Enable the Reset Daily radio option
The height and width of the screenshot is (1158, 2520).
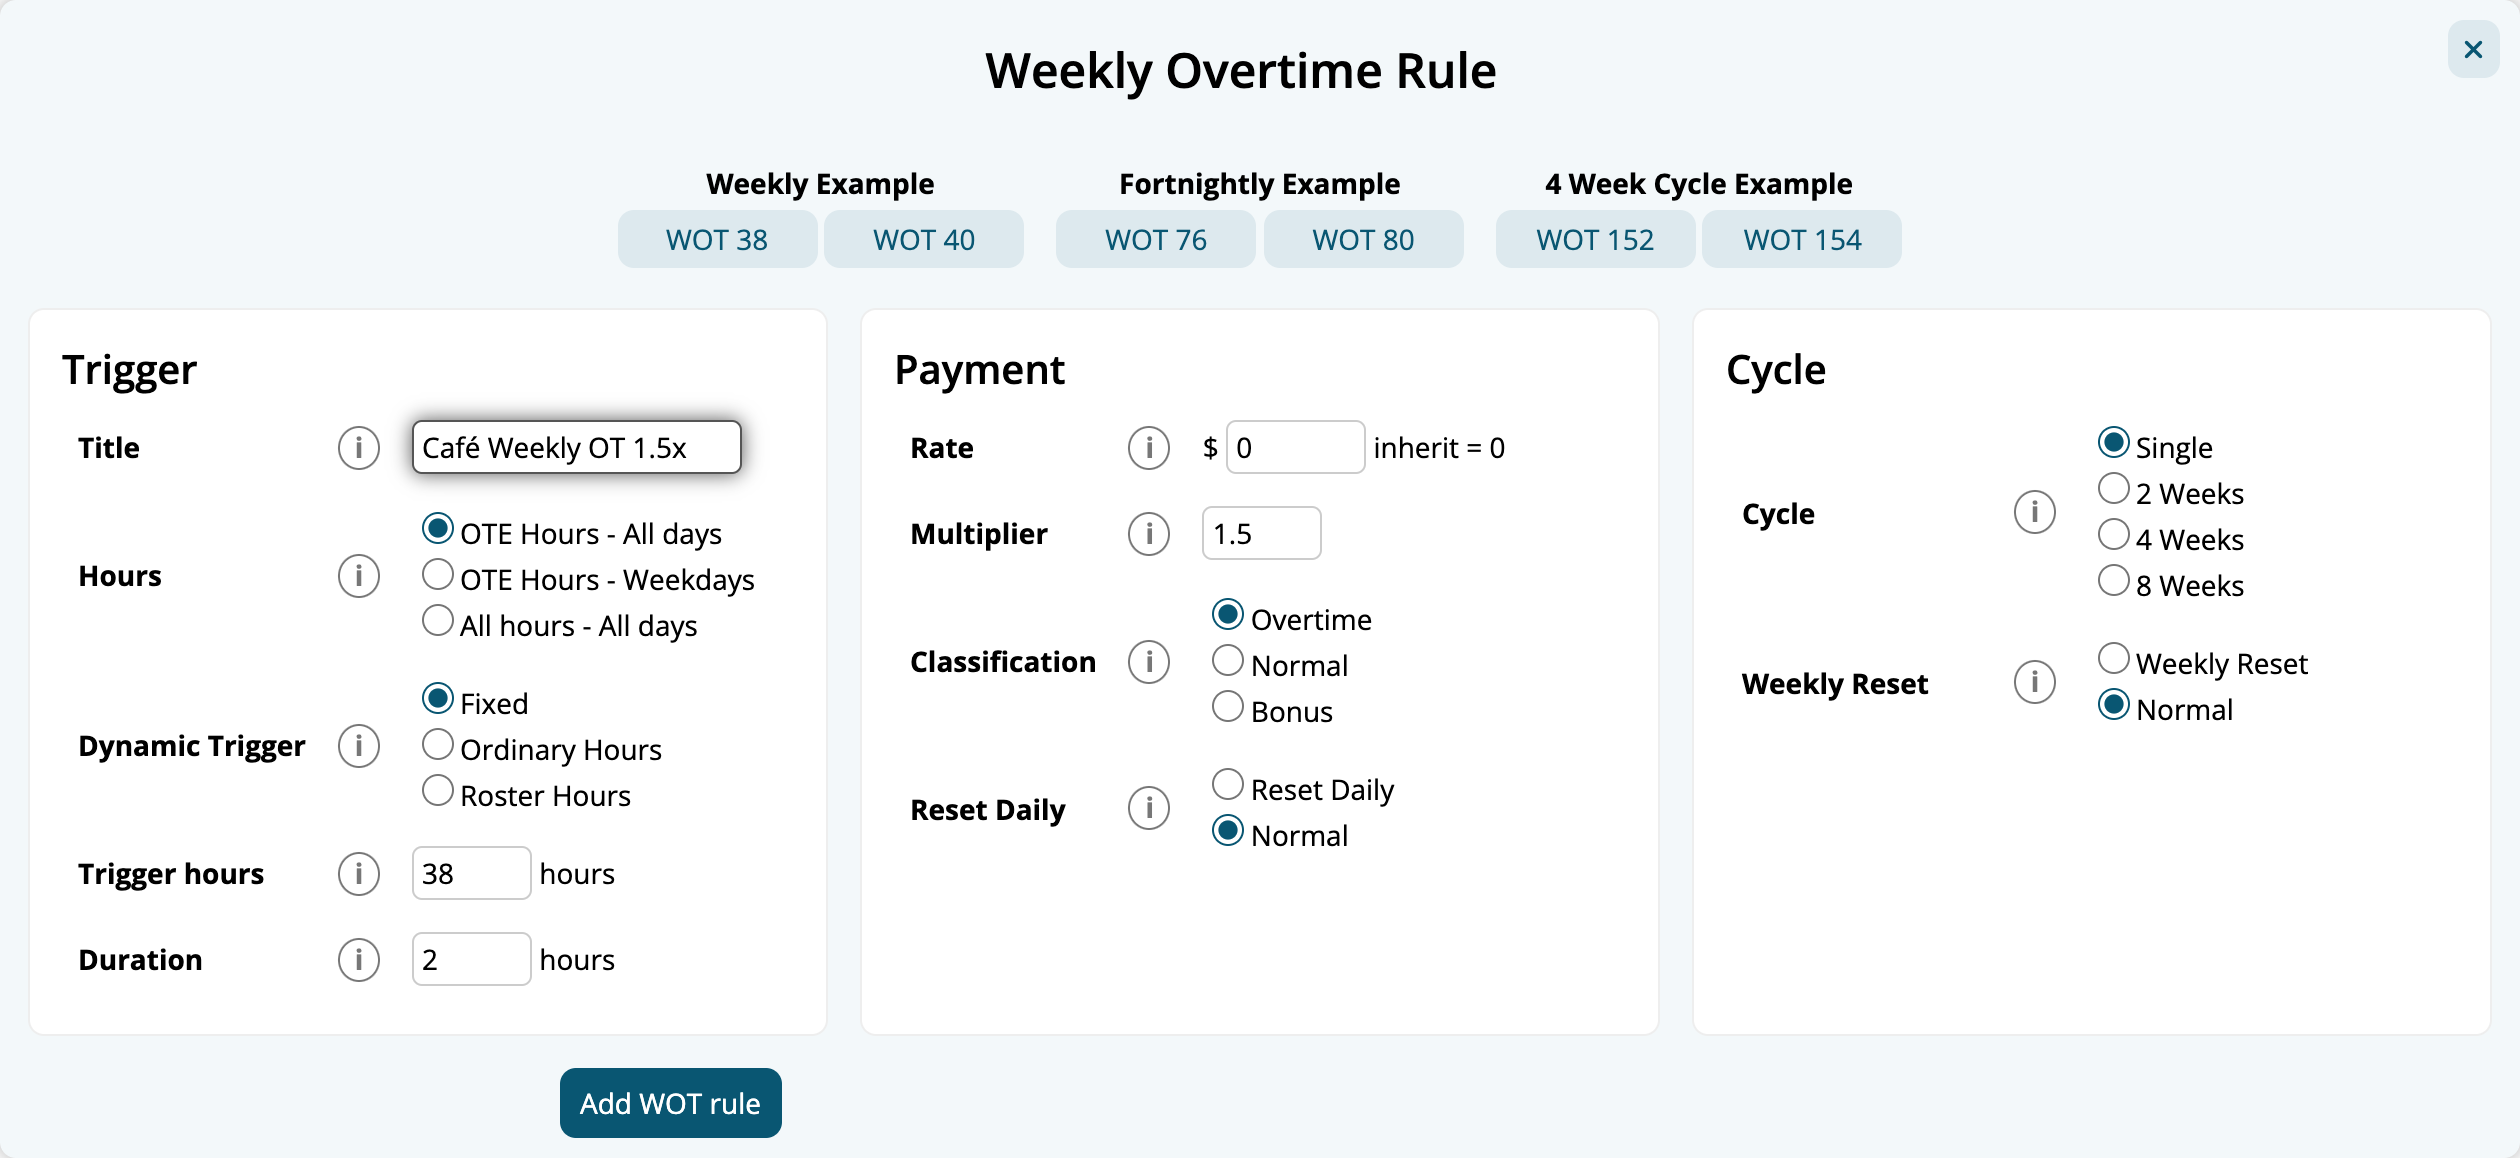[1227, 785]
